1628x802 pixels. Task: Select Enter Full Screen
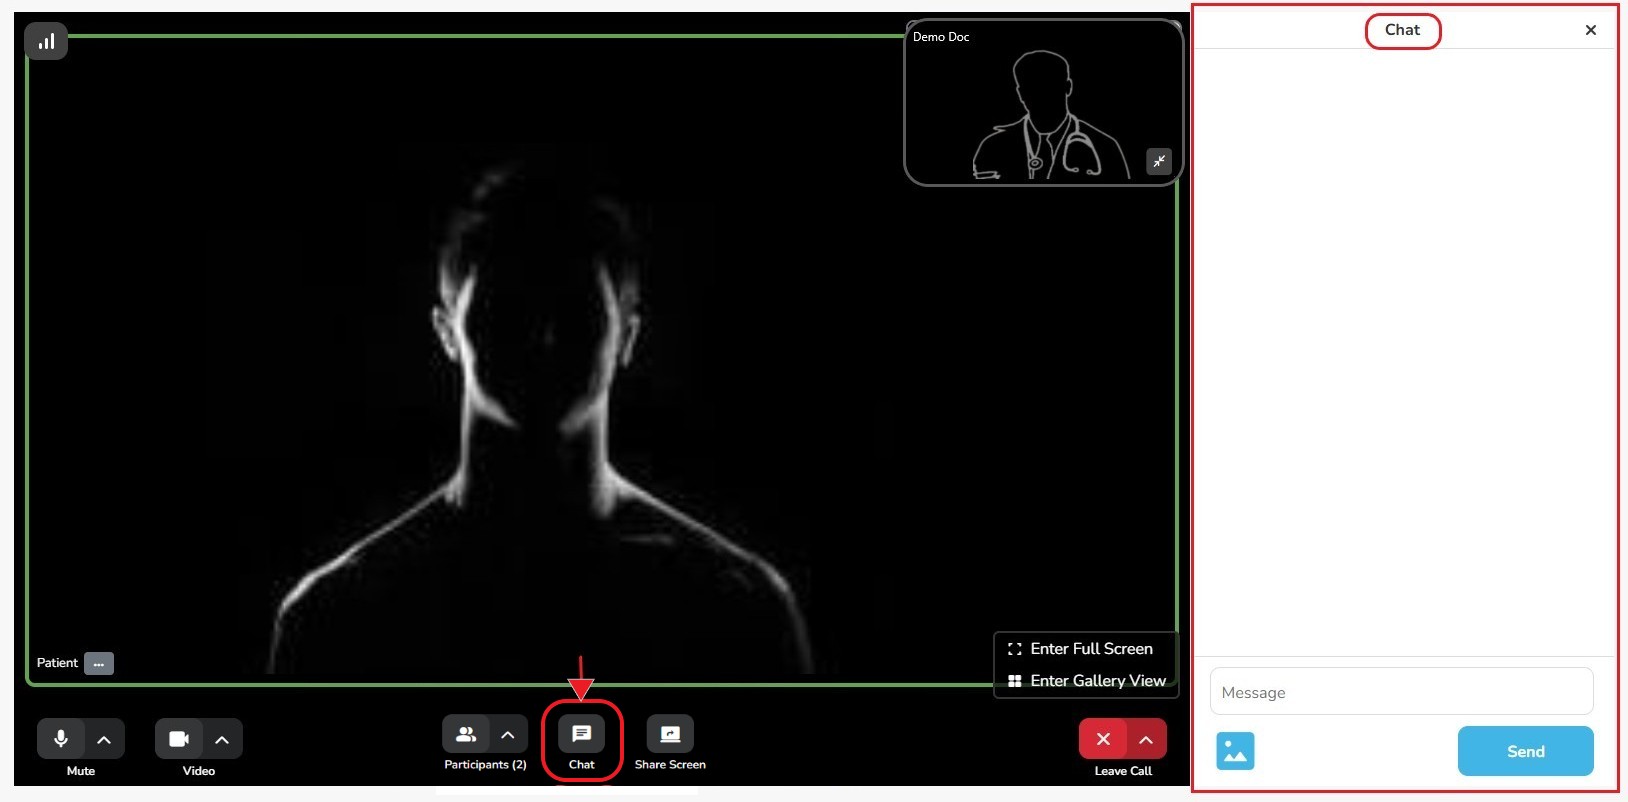(1090, 649)
